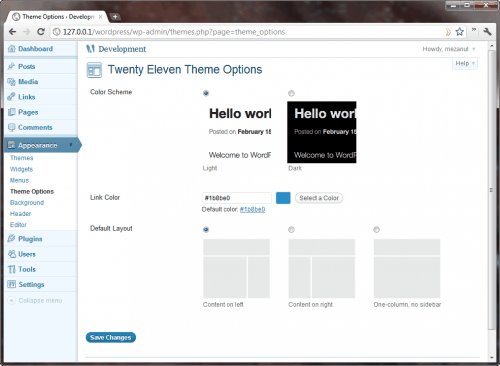The width and height of the screenshot is (500, 366).
Task: Open the extensions overflow chevron in the toolbar
Action: [474, 30]
